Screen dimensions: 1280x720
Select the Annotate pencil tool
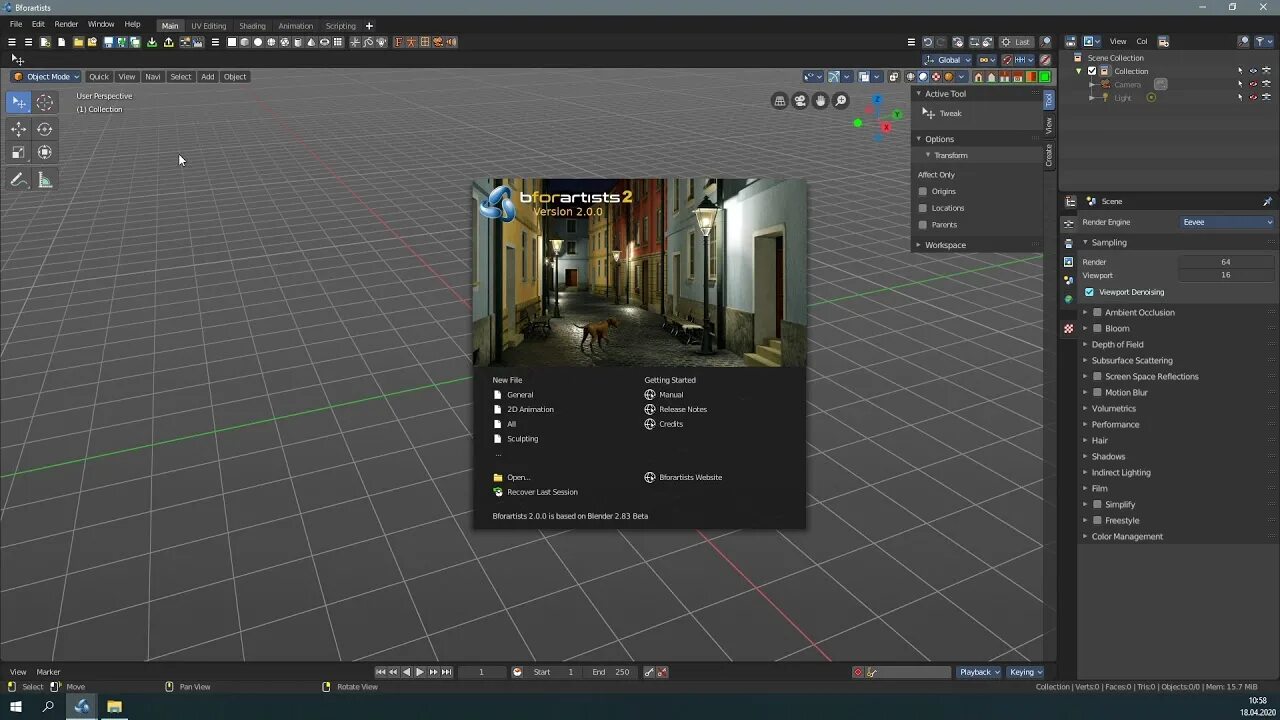point(19,180)
